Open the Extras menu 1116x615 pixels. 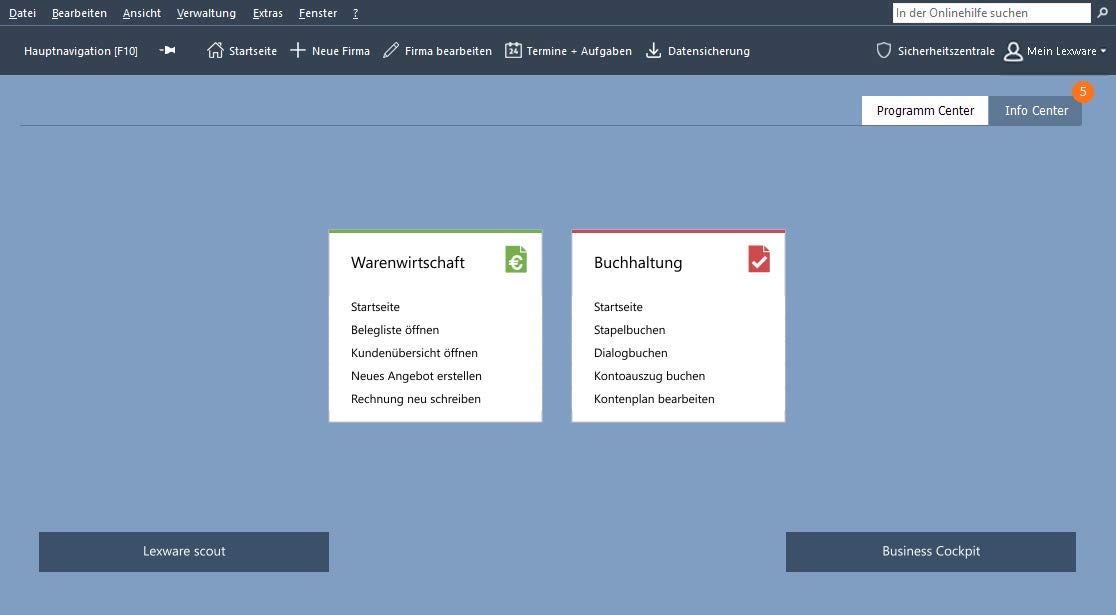pos(268,13)
